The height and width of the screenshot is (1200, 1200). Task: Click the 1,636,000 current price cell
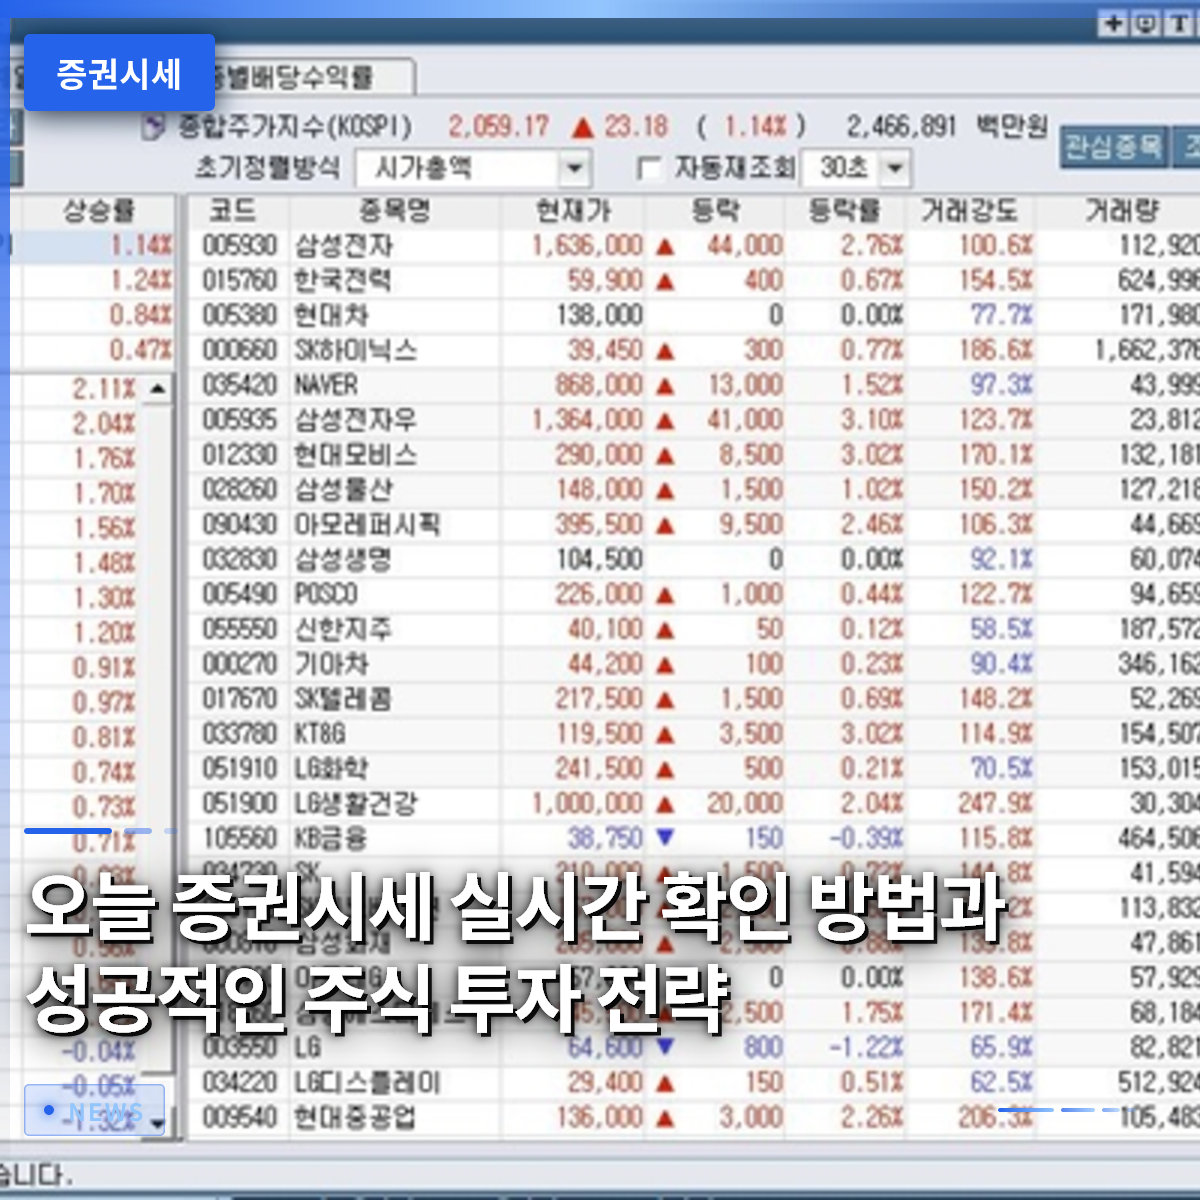[587, 246]
